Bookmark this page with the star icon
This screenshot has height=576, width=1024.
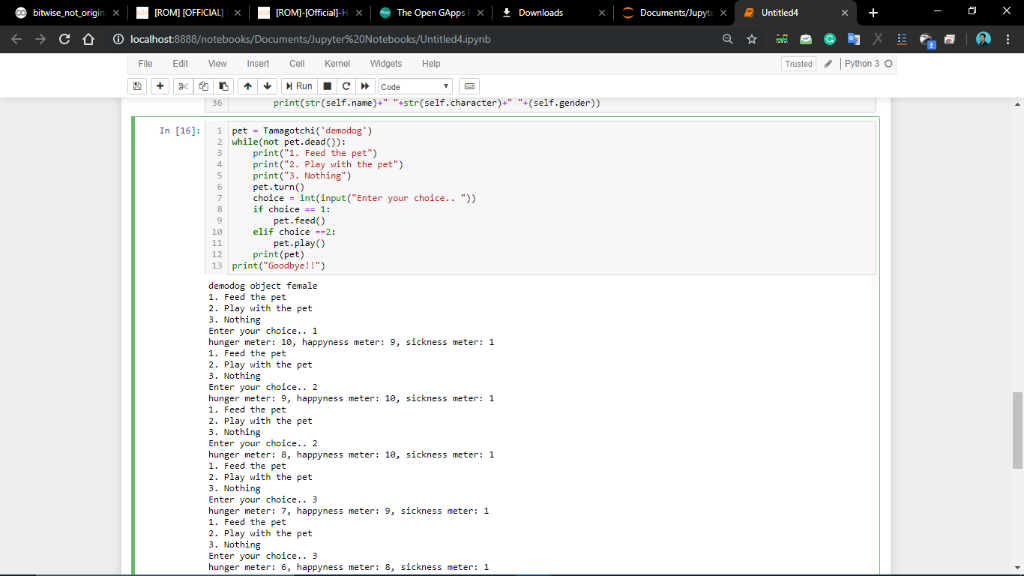(x=752, y=39)
